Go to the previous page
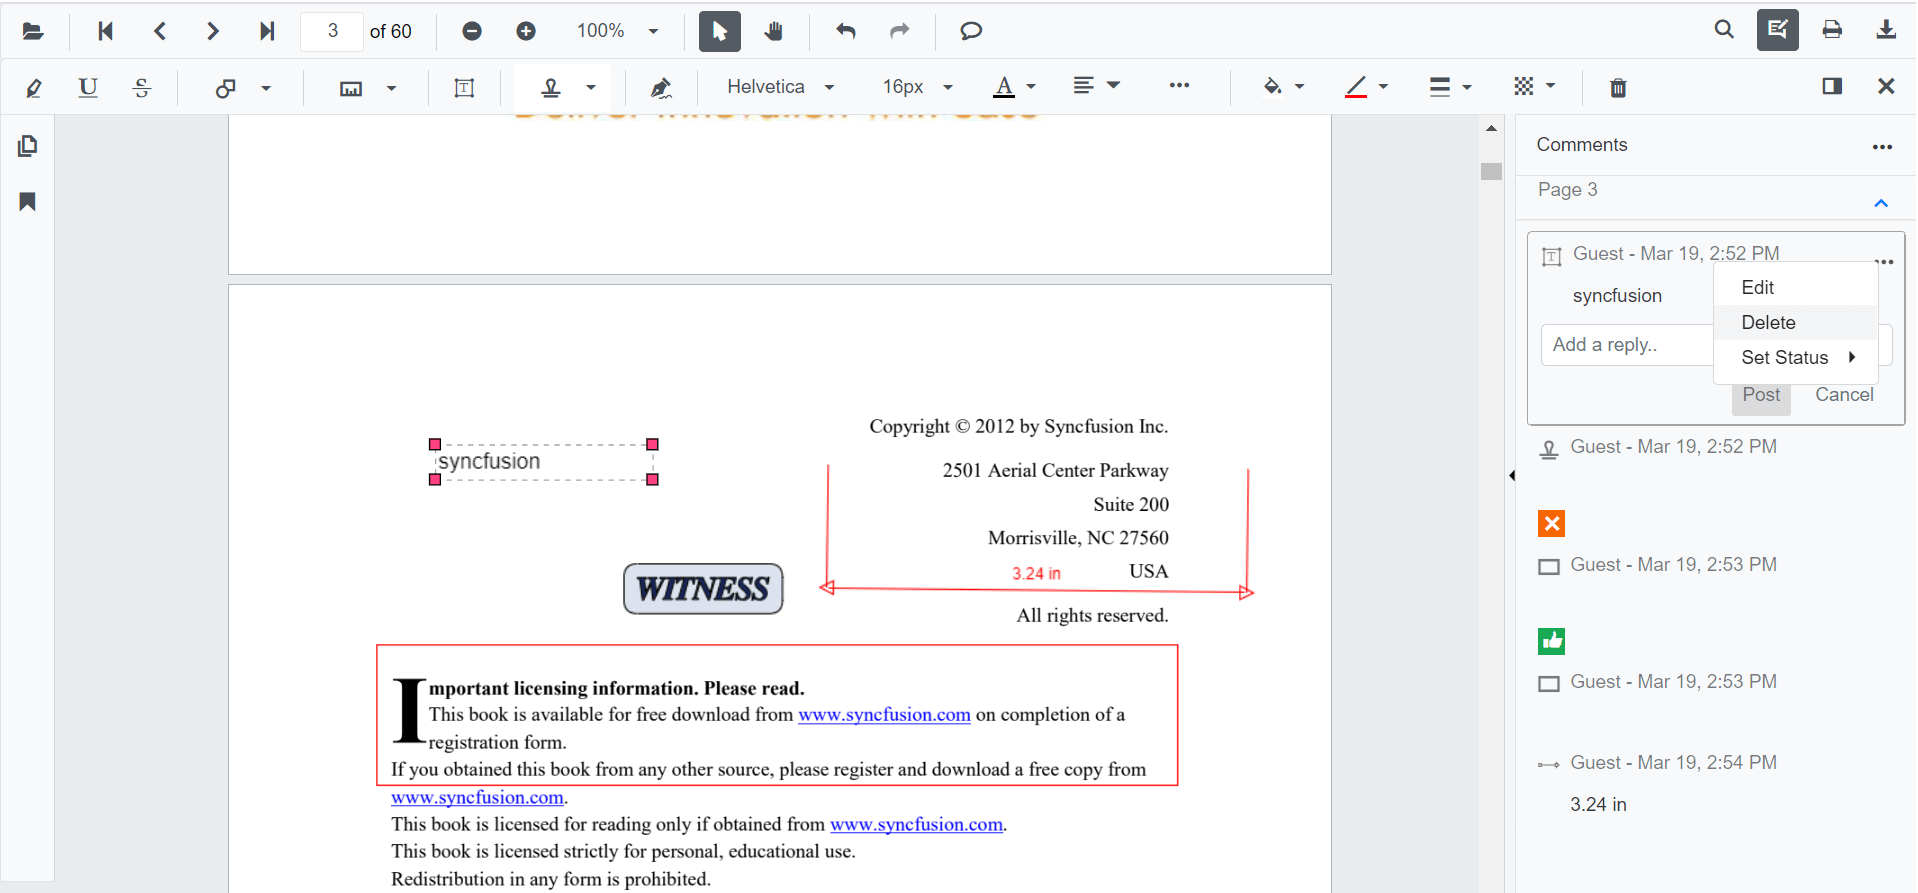The image size is (1918, 893). [x=159, y=31]
